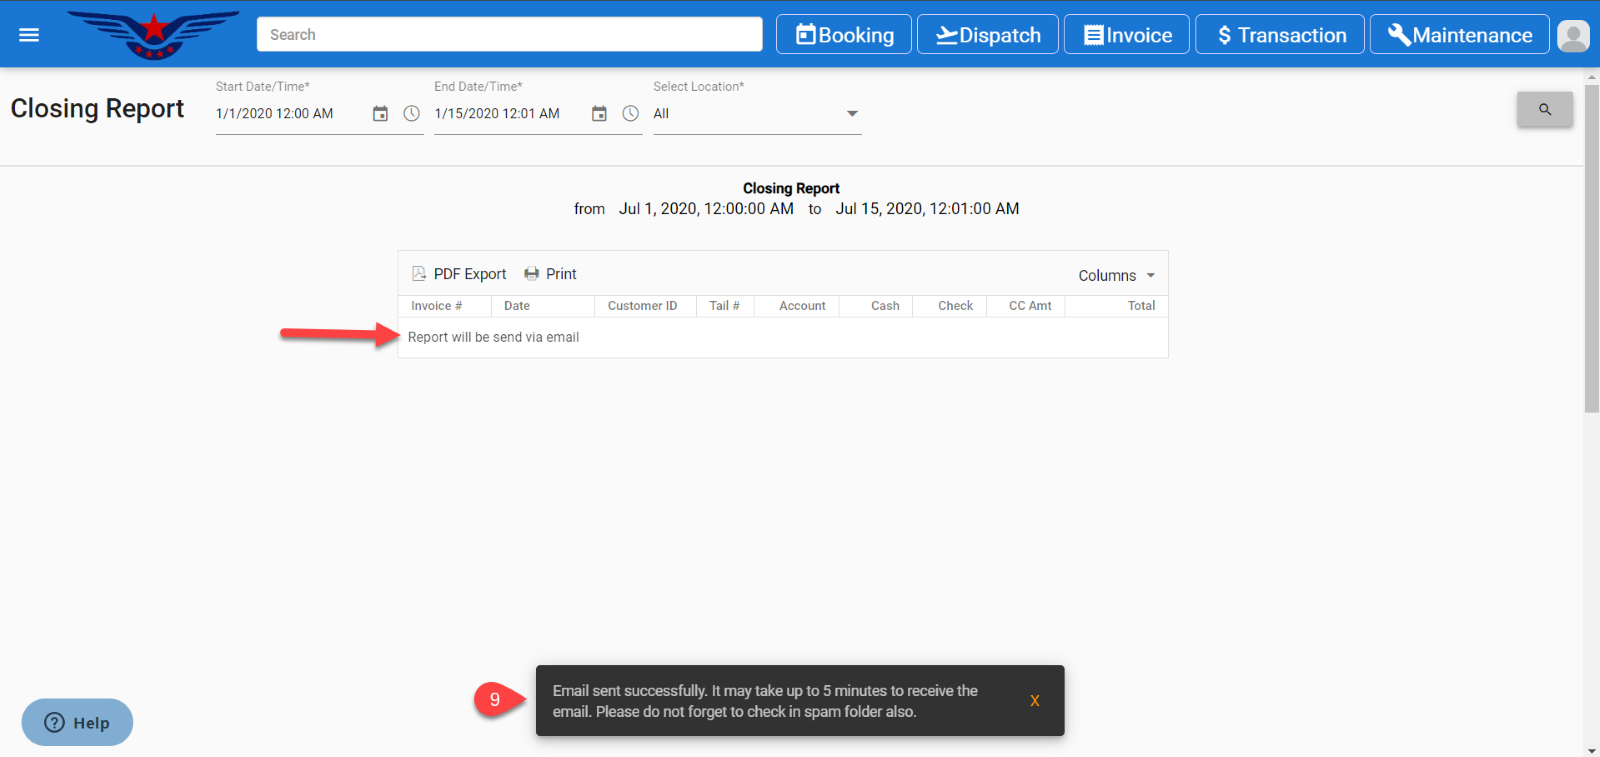Focus the top Search field
Image resolution: width=1600 pixels, height=757 pixels.
(509, 35)
